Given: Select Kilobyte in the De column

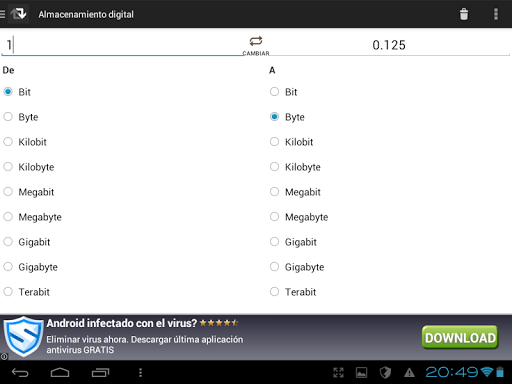Looking at the screenshot, I should tap(29, 167).
